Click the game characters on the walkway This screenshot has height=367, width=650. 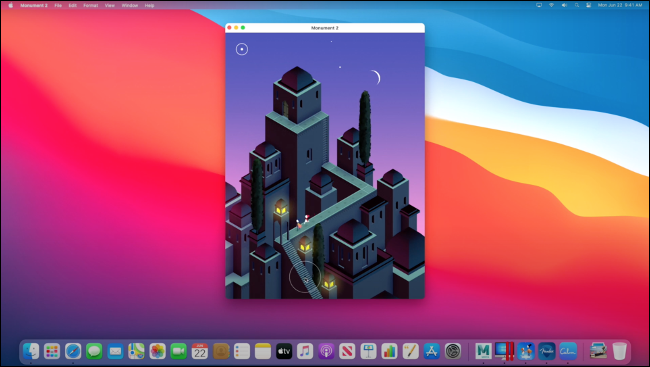302,221
